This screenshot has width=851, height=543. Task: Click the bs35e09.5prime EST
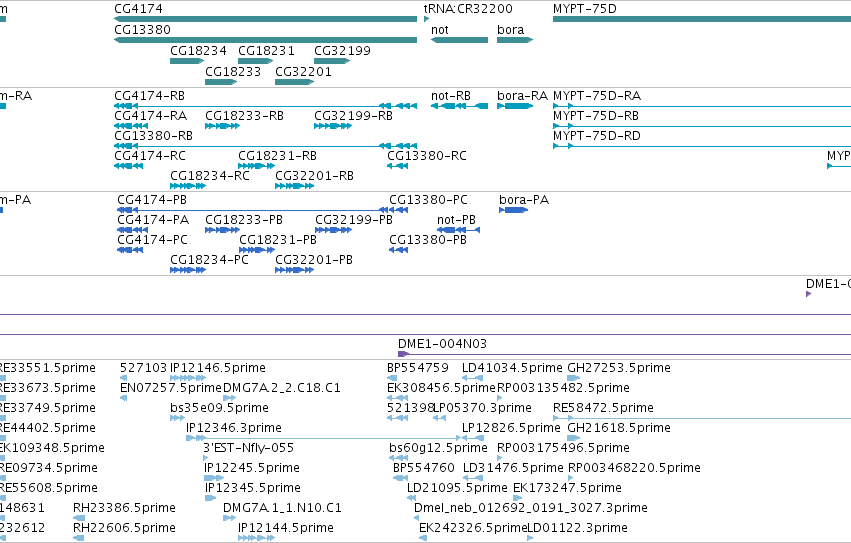click(177, 418)
